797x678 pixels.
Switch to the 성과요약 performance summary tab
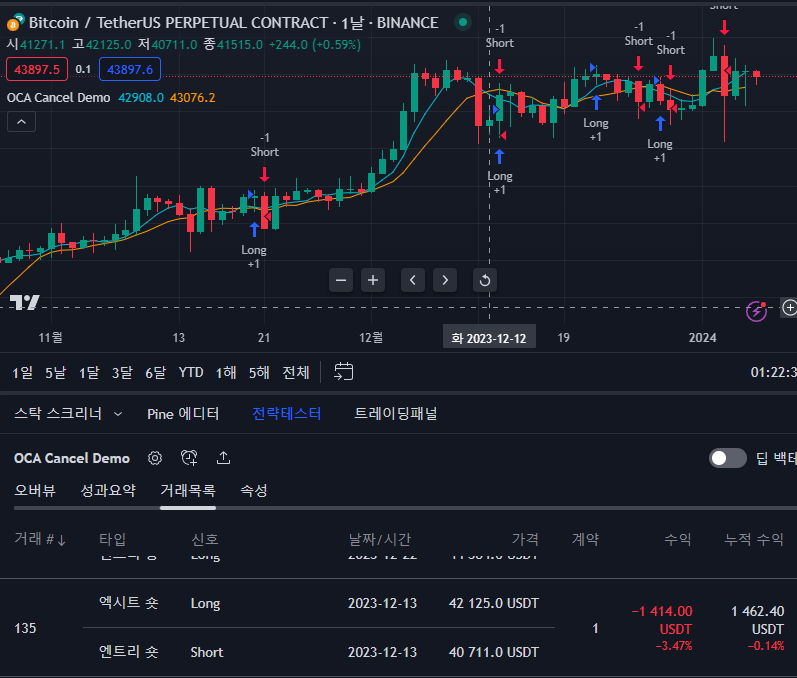tap(108, 490)
